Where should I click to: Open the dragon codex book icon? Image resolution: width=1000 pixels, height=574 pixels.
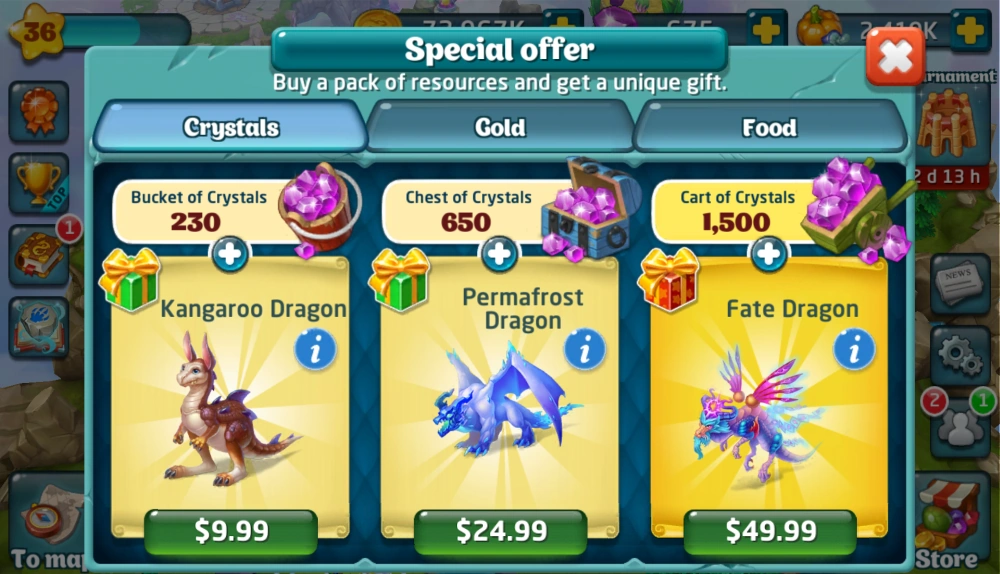pos(40,327)
